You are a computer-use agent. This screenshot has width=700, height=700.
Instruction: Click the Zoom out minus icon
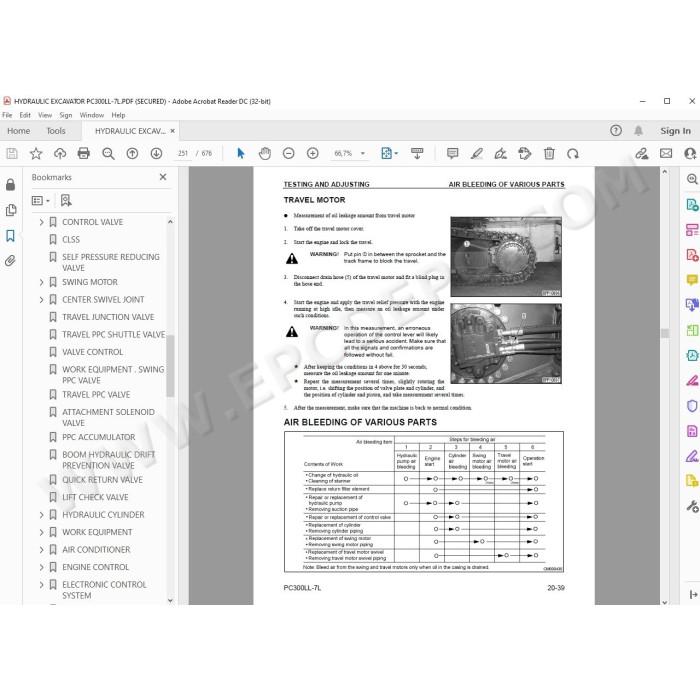[289, 154]
